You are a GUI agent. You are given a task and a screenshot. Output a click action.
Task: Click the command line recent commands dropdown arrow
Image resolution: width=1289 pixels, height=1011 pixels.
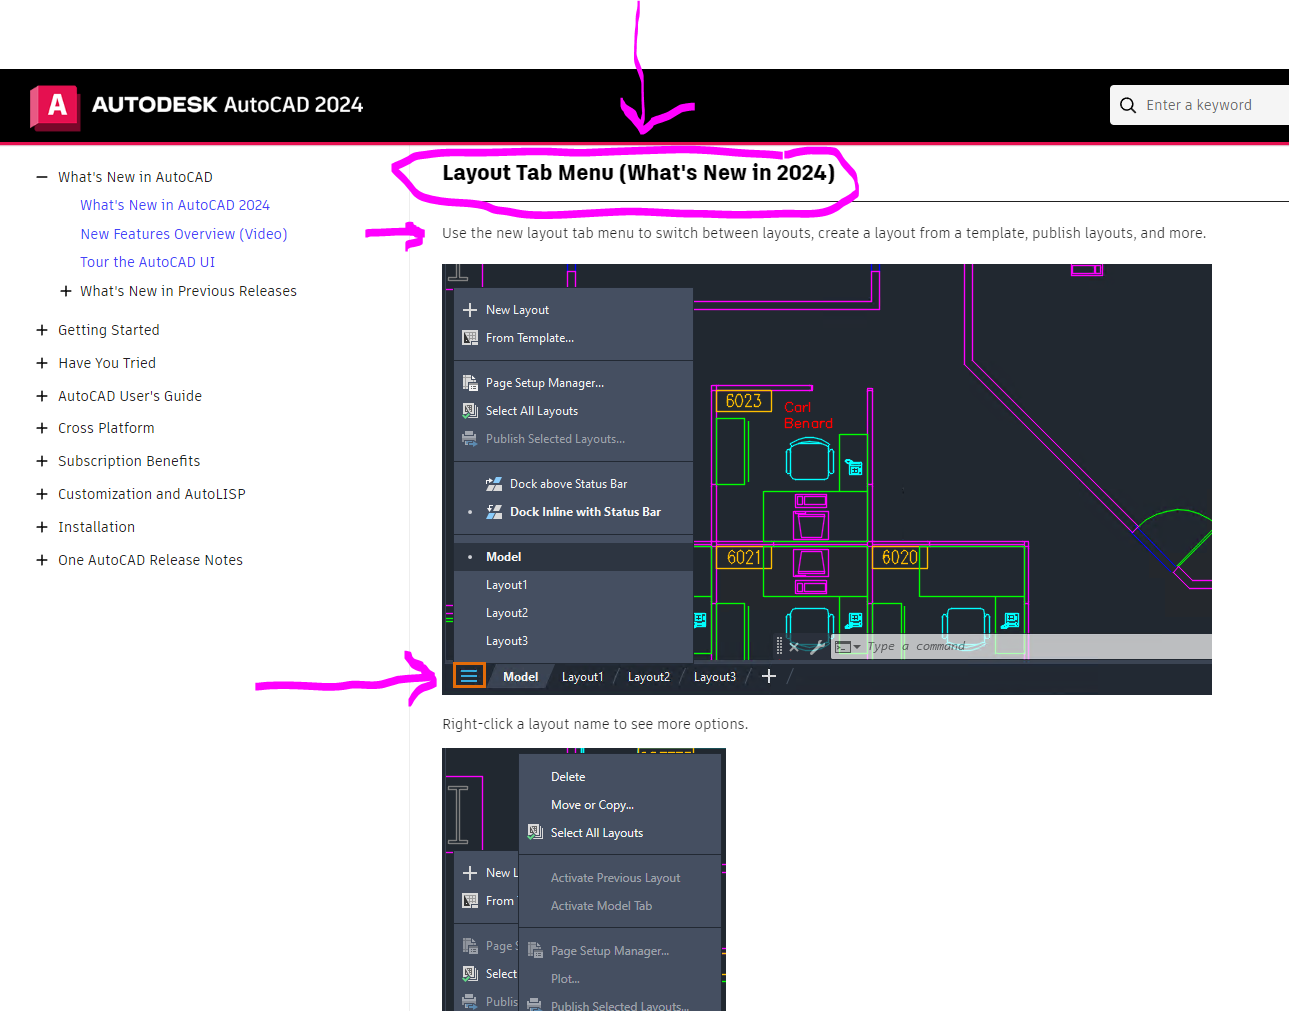pyautogui.click(x=857, y=647)
